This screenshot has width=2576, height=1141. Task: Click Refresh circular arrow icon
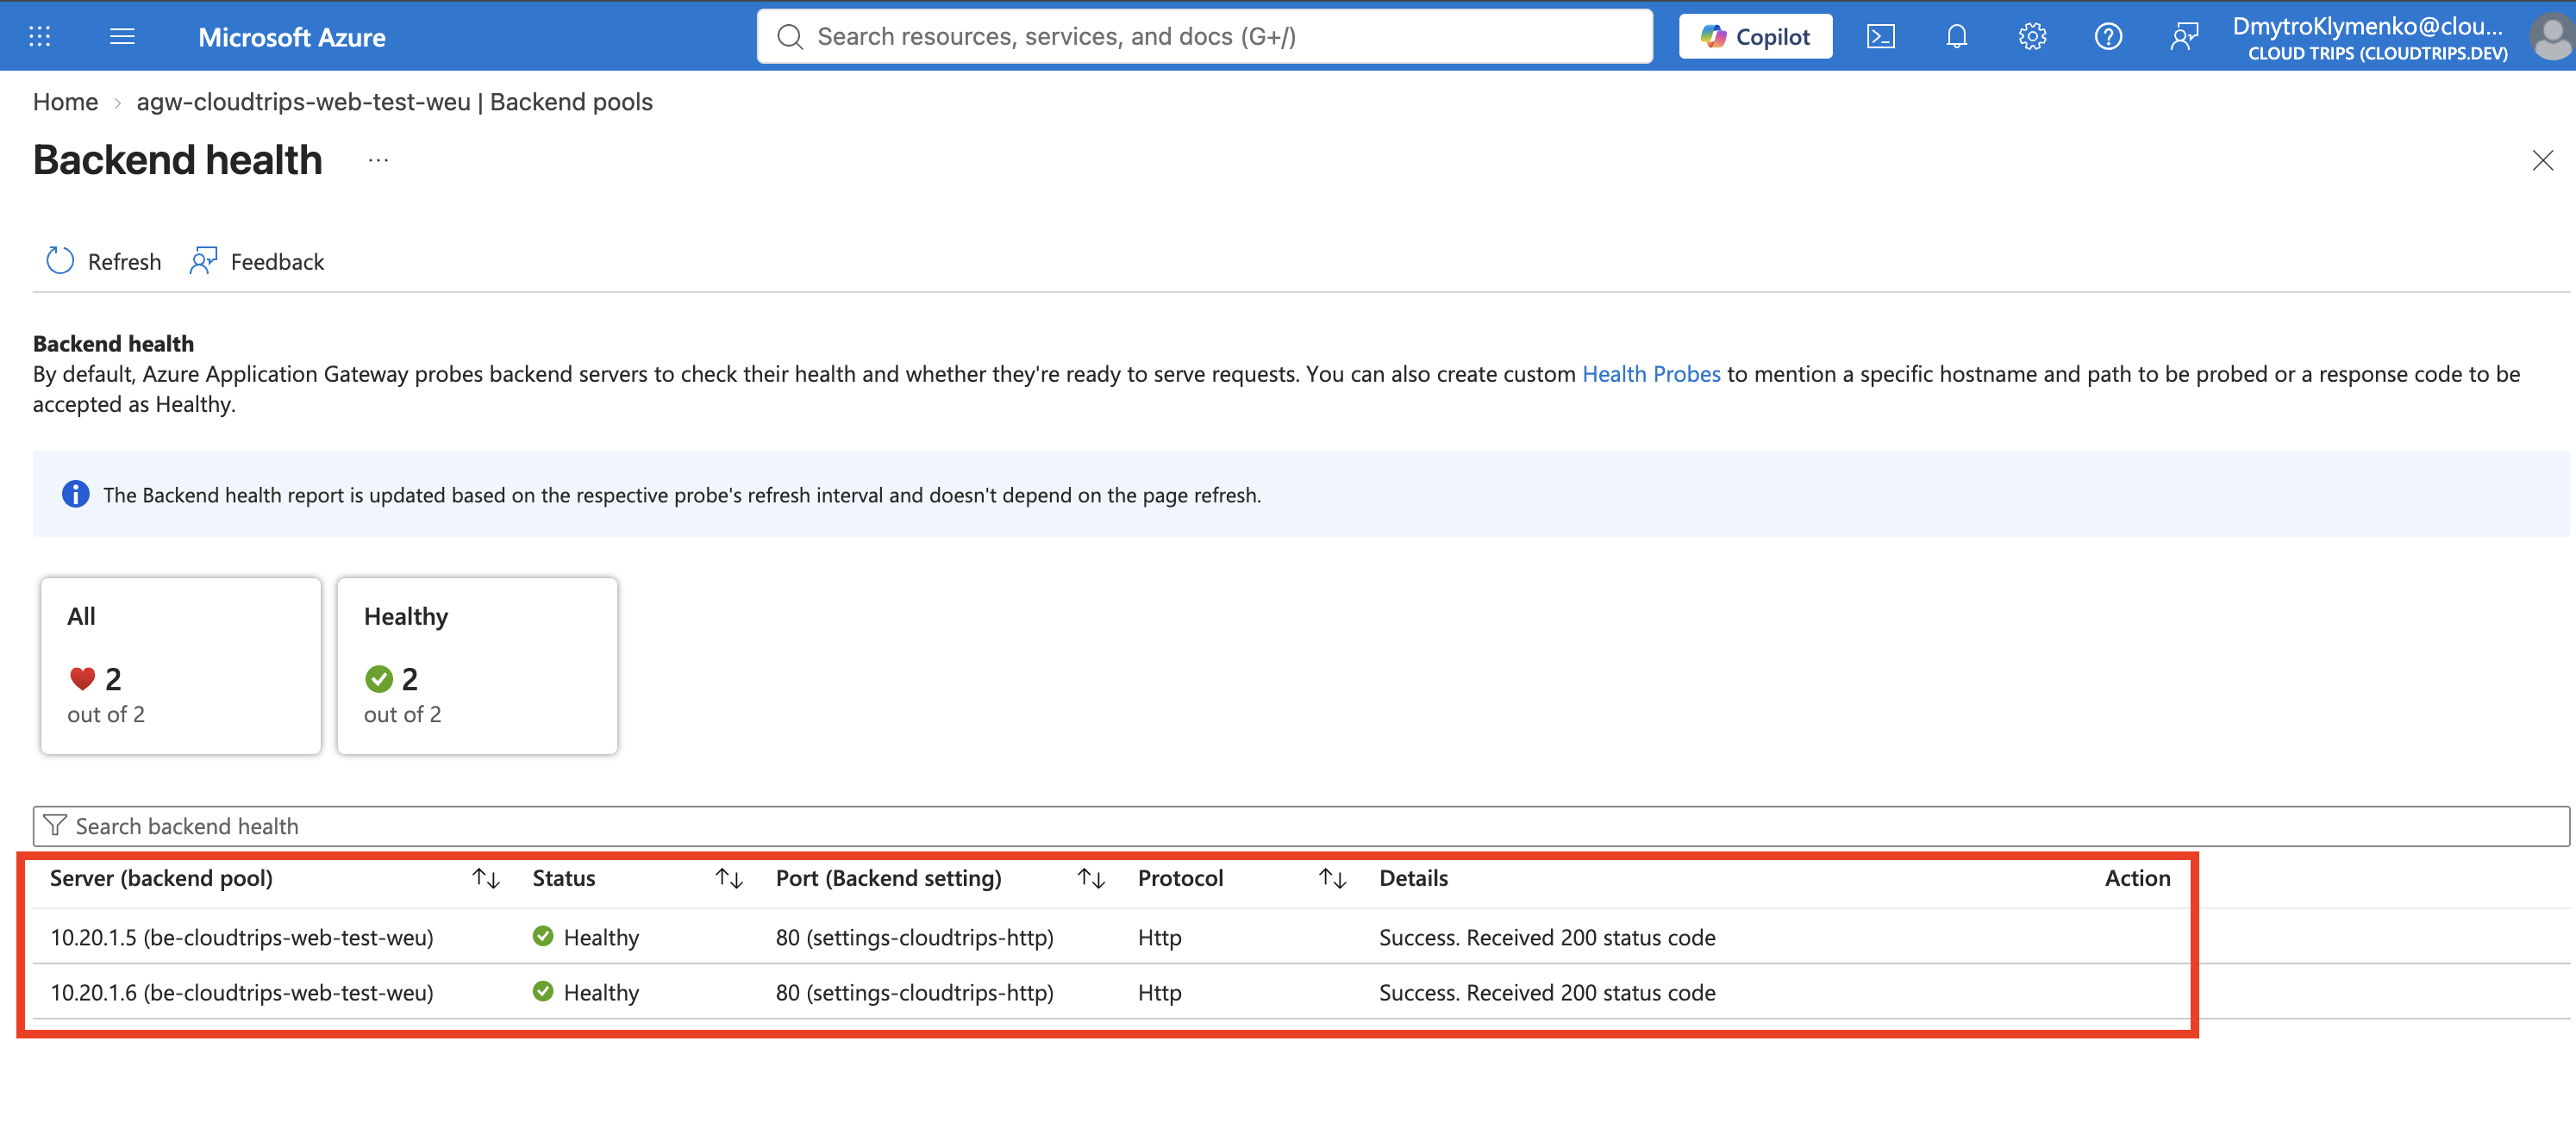tap(60, 261)
